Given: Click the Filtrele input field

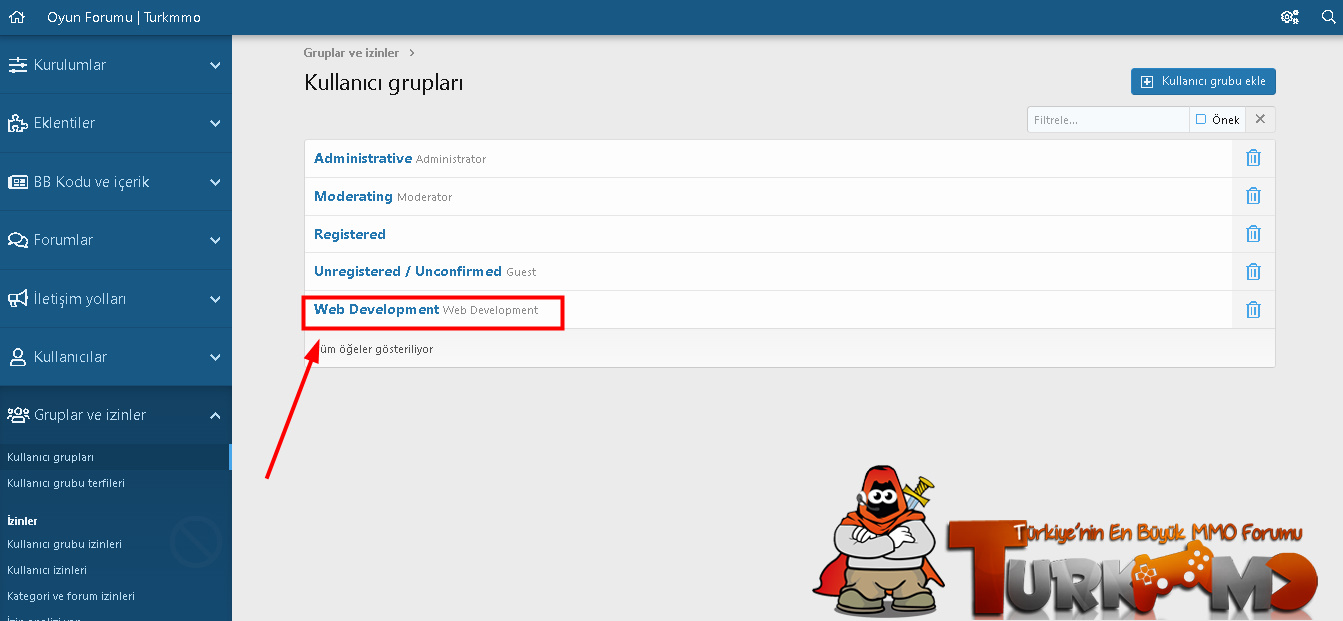Looking at the screenshot, I should coord(1107,120).
